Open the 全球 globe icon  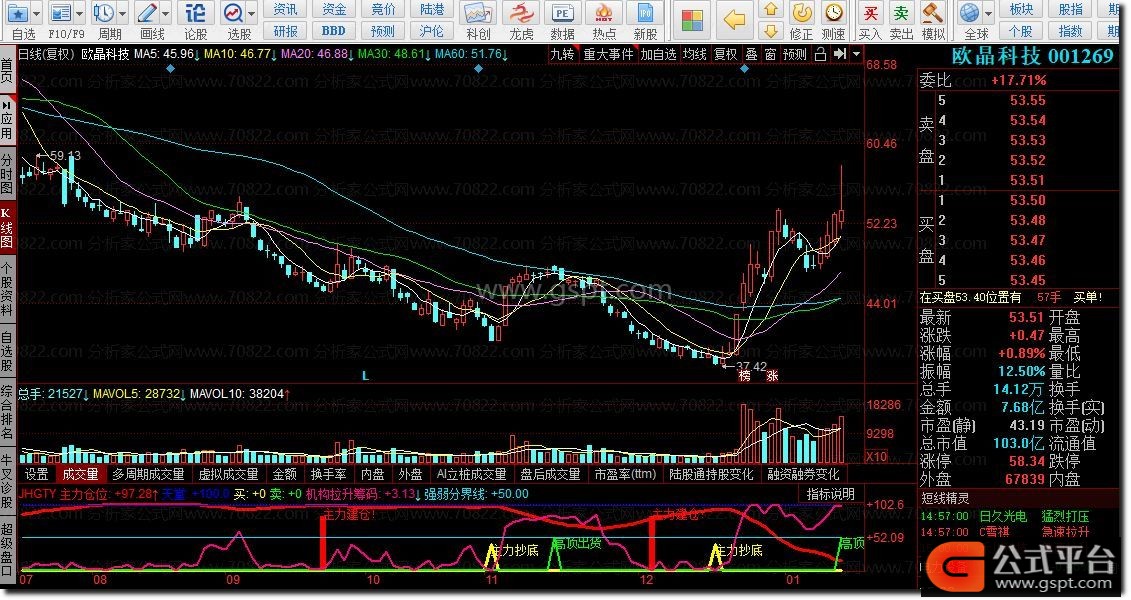click(x=970, y=13)
